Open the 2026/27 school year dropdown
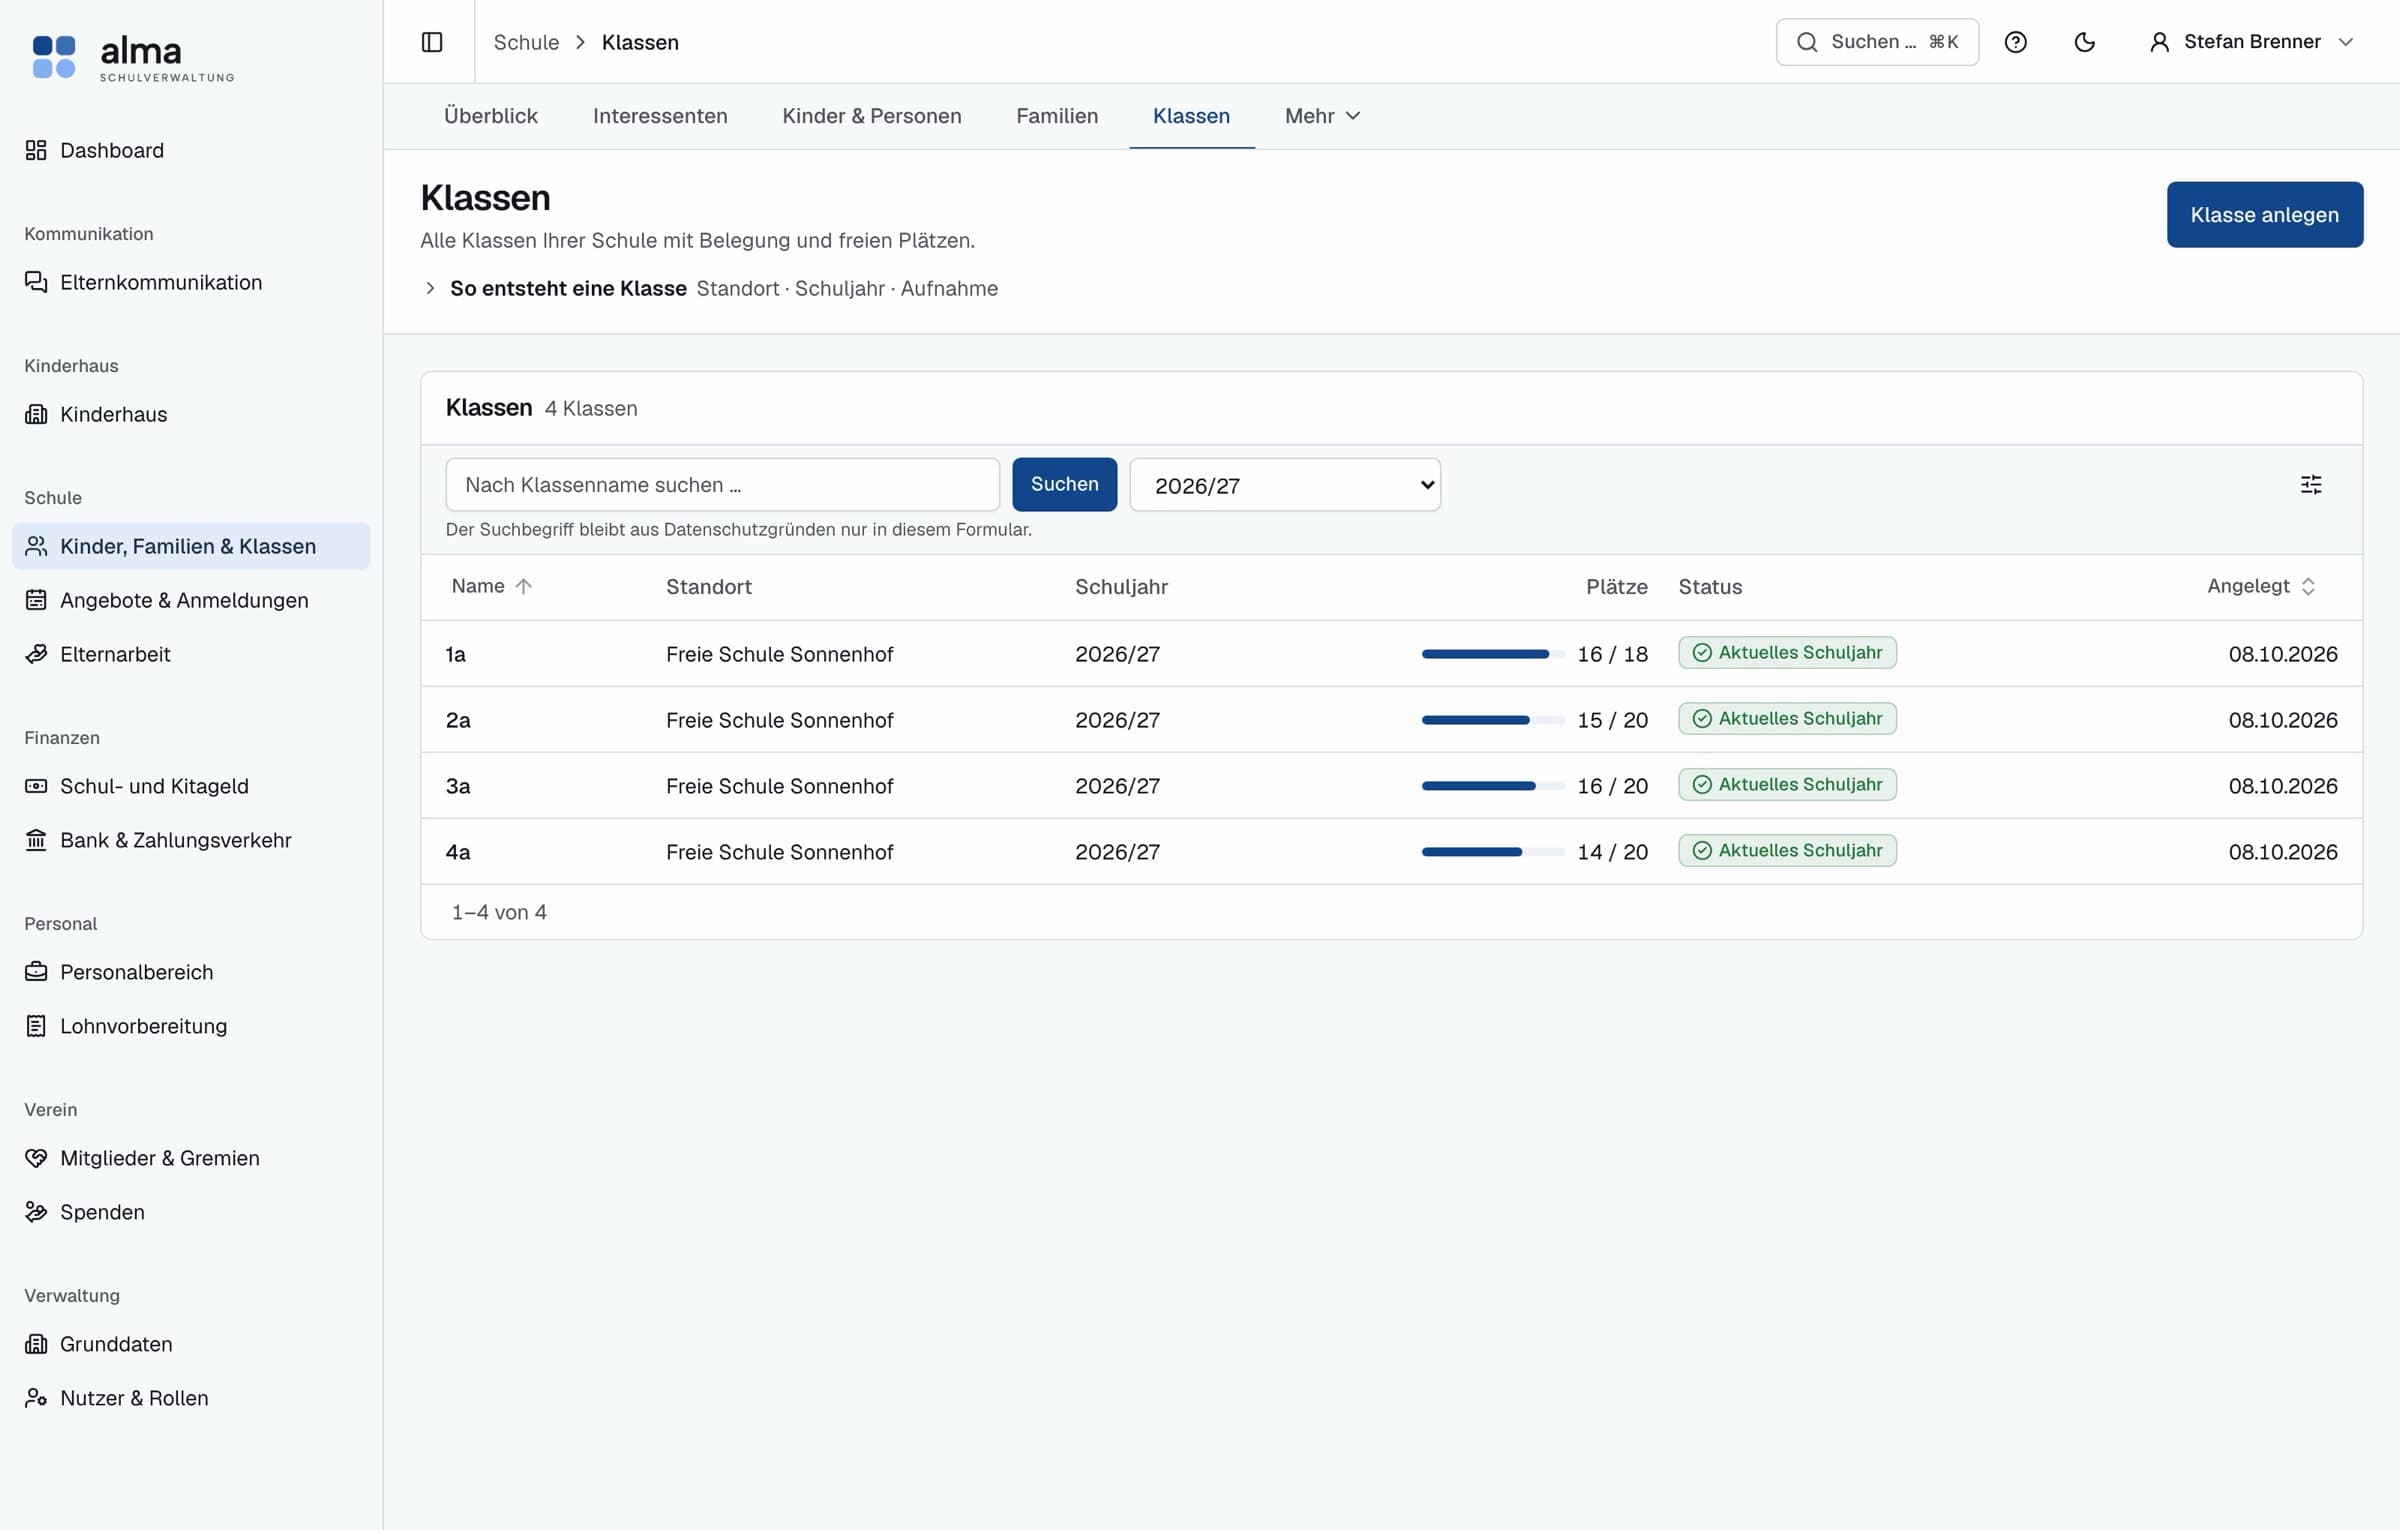Viewport: 2400px width, 1530px height. point(1285,485)
